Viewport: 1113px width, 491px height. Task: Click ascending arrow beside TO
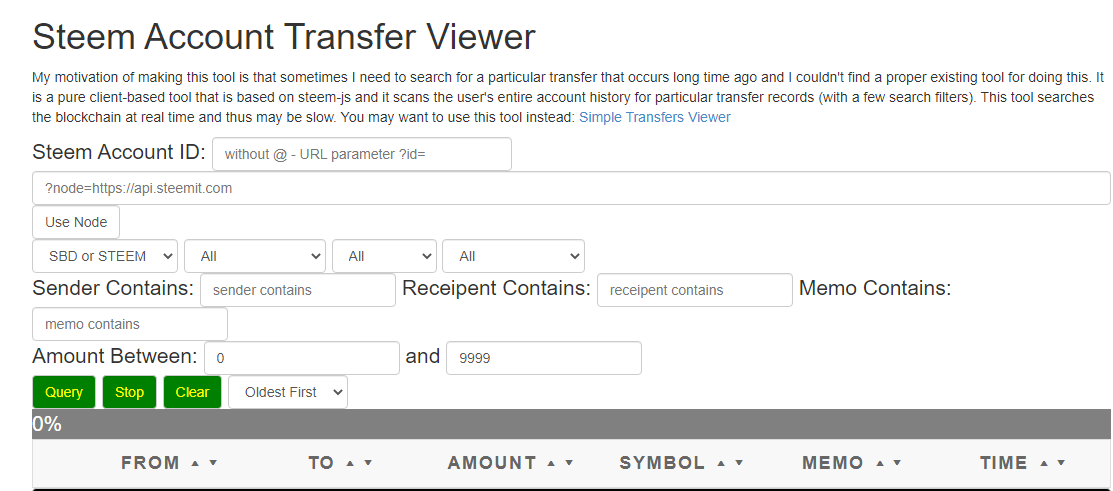[350, 463]
